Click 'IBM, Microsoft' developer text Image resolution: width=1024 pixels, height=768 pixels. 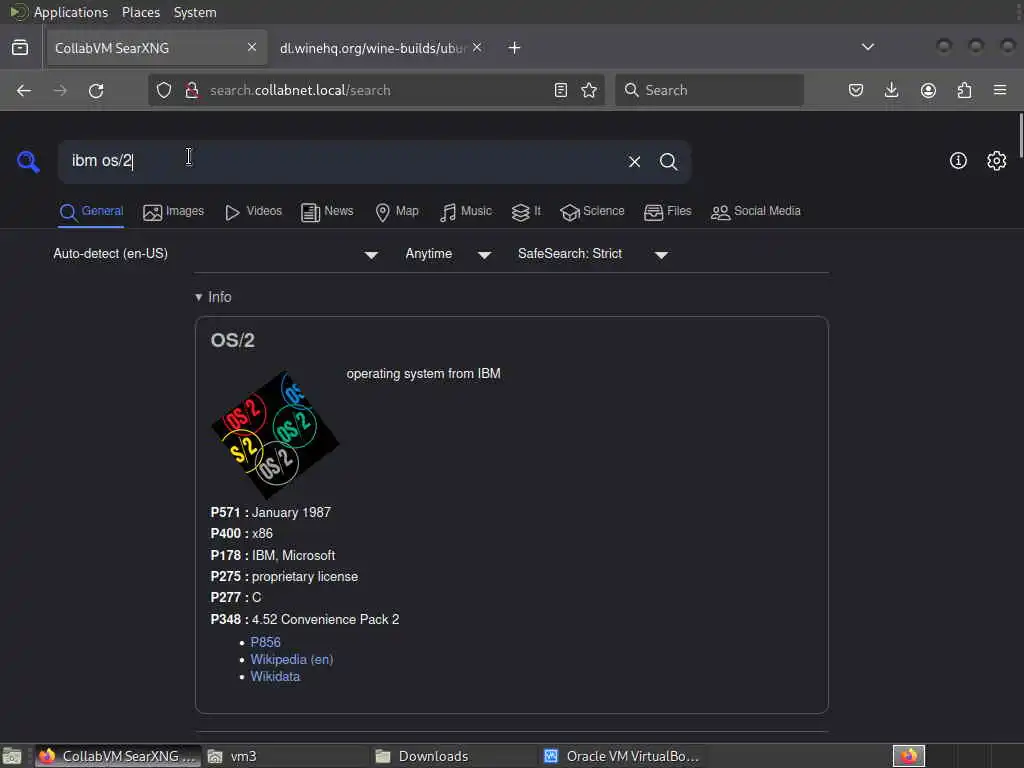tap(293, 555)
